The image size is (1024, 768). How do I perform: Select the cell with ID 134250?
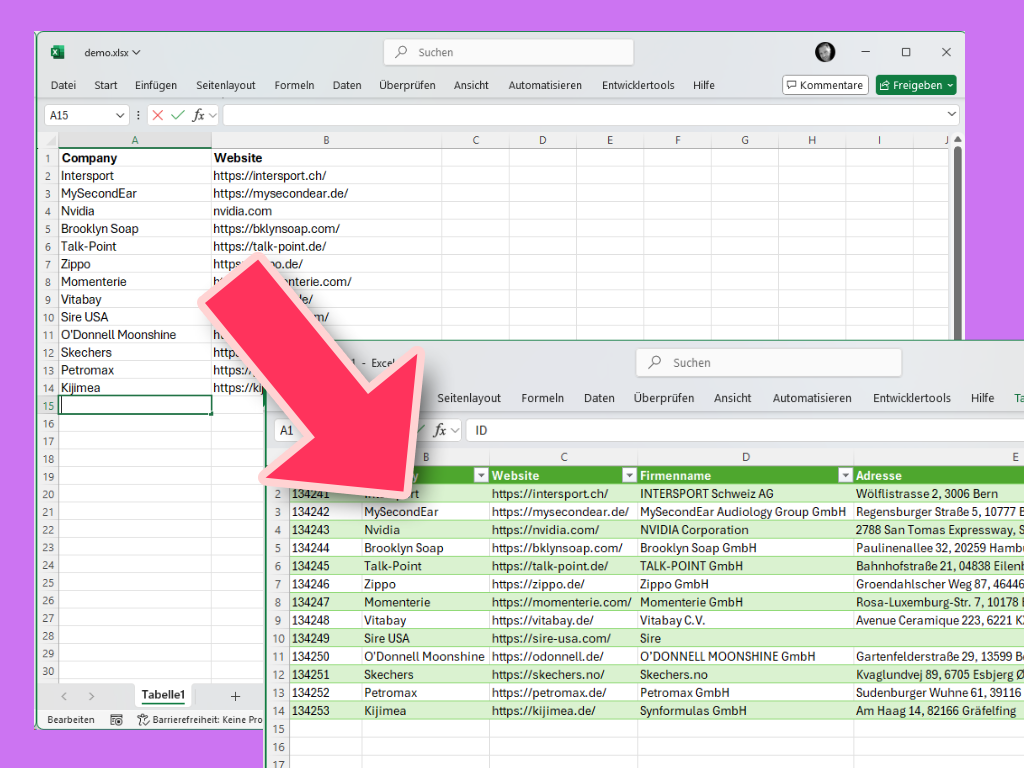pyautogui.click(x=326, y=657)
